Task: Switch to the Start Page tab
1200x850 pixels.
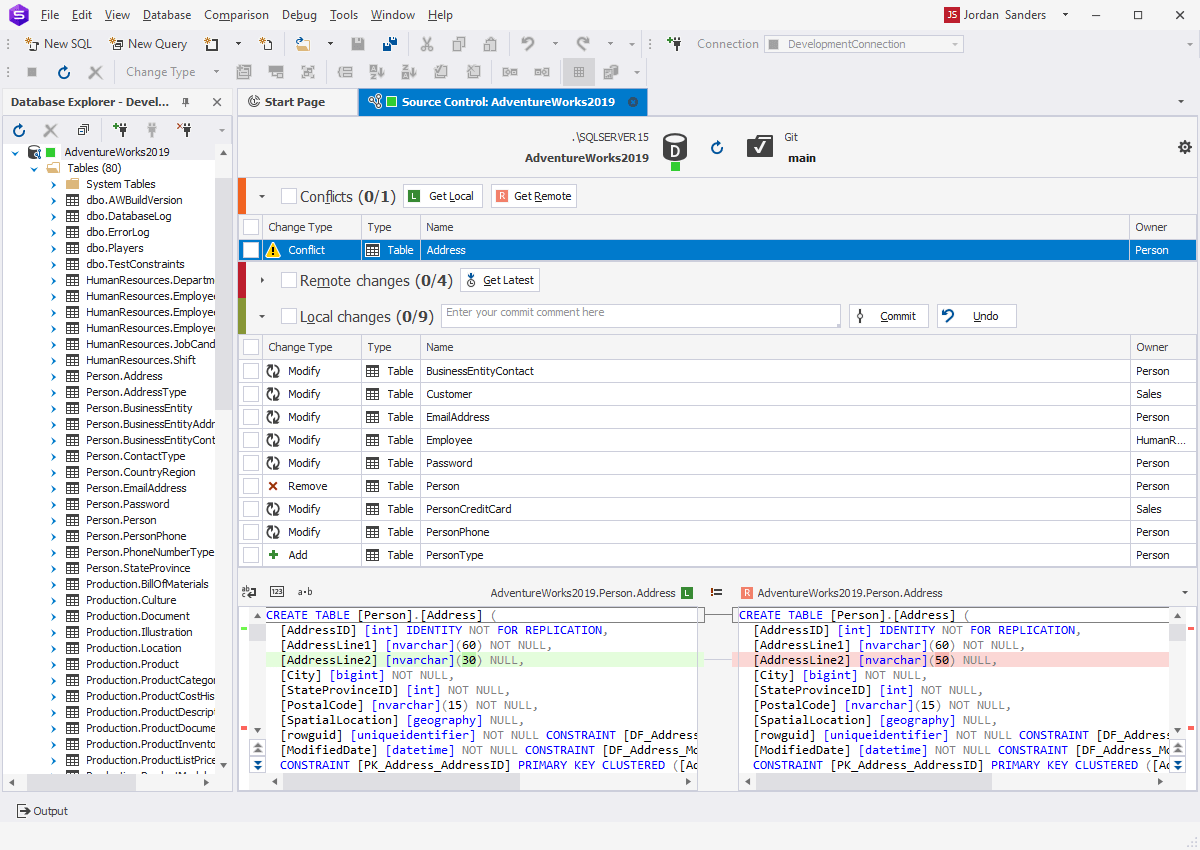Action: [297, 102]
